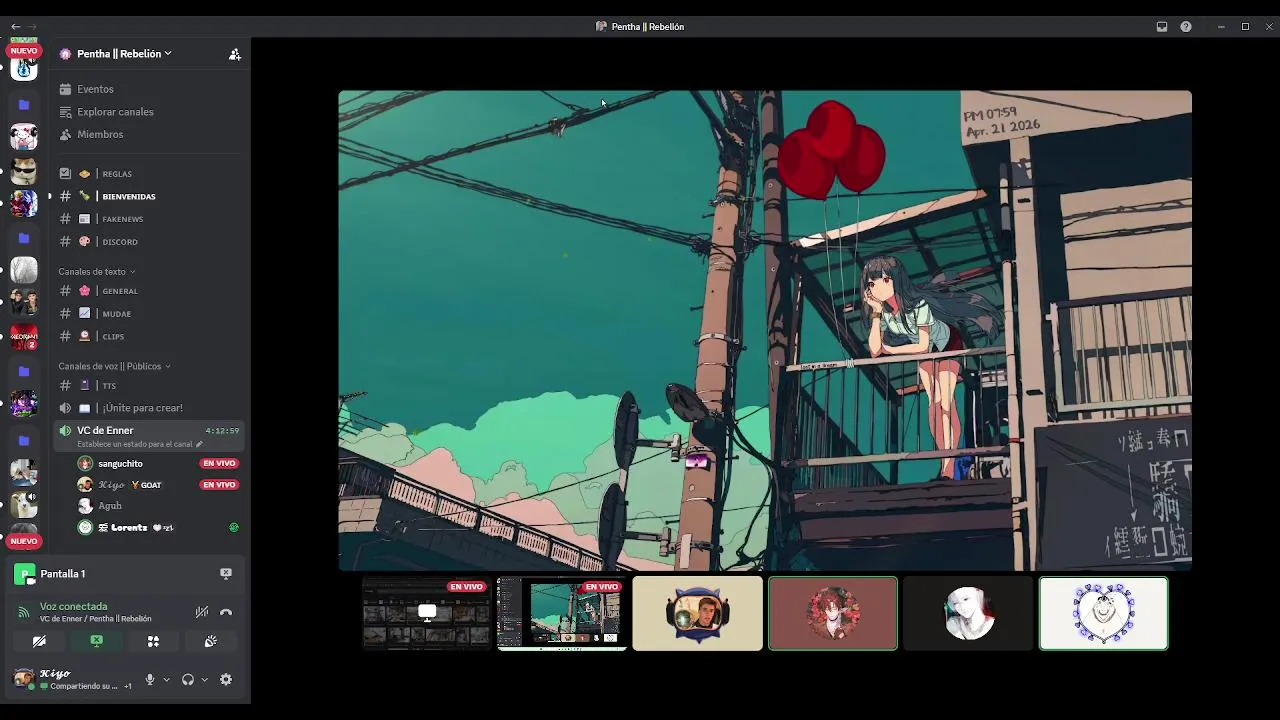Toggle the camera on or off

[x=39, y=641]
